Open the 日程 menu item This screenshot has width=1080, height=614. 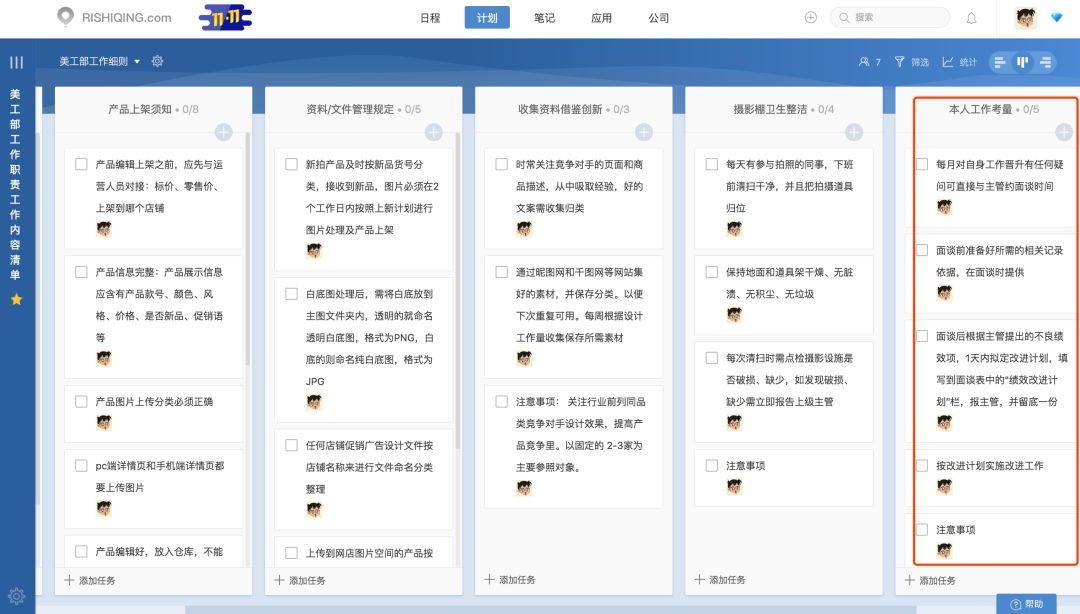[430, 17]
